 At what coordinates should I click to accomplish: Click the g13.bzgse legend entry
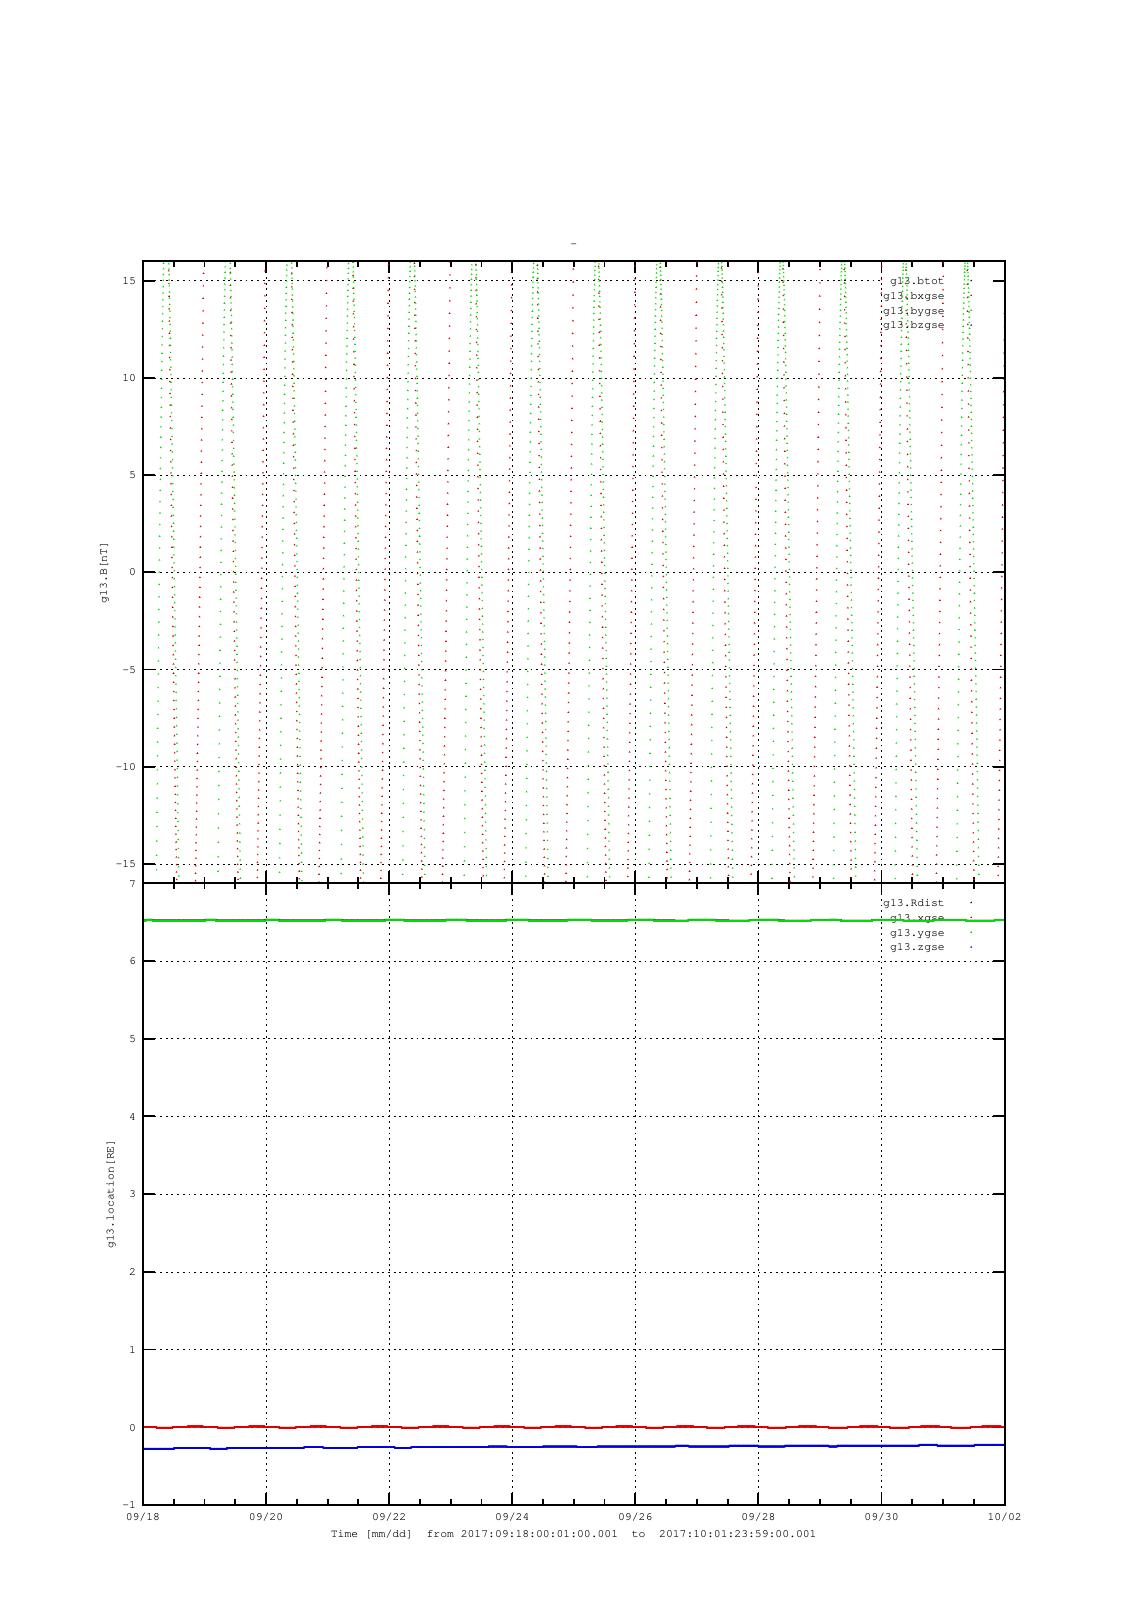(913, 325)
